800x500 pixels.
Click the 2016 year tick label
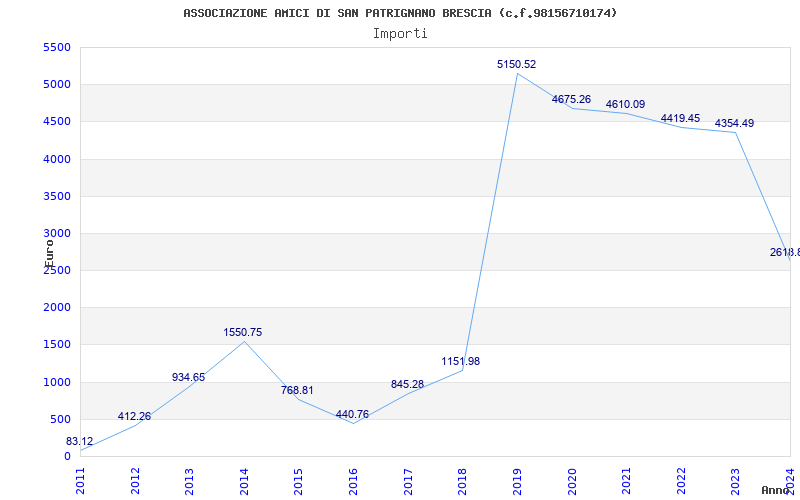pyautogui.click(x=354, y=479)
